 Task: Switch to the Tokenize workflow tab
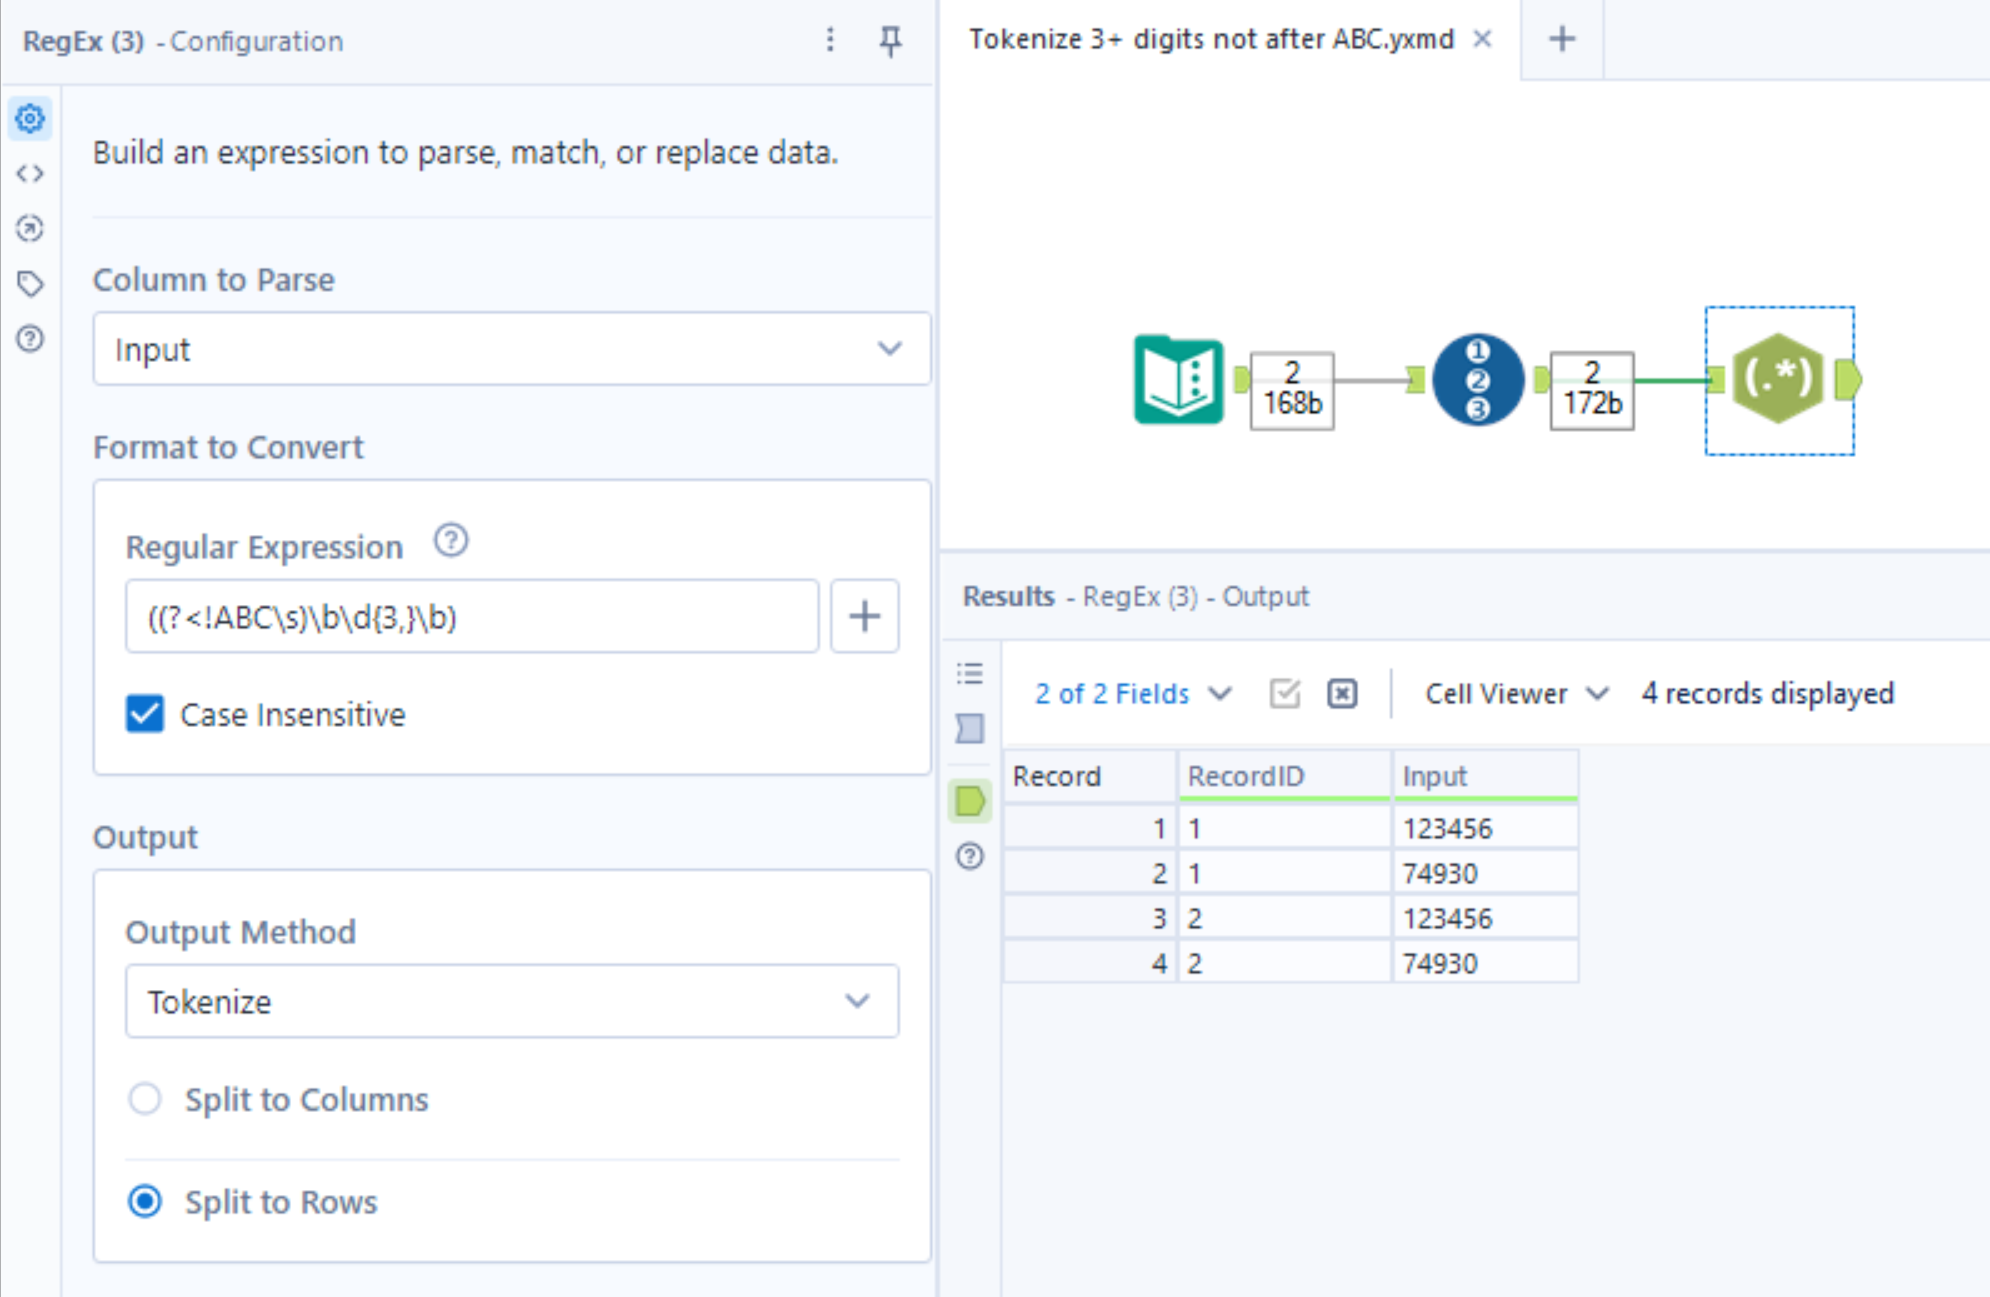pyautogui.click(x=1211, y=40)
